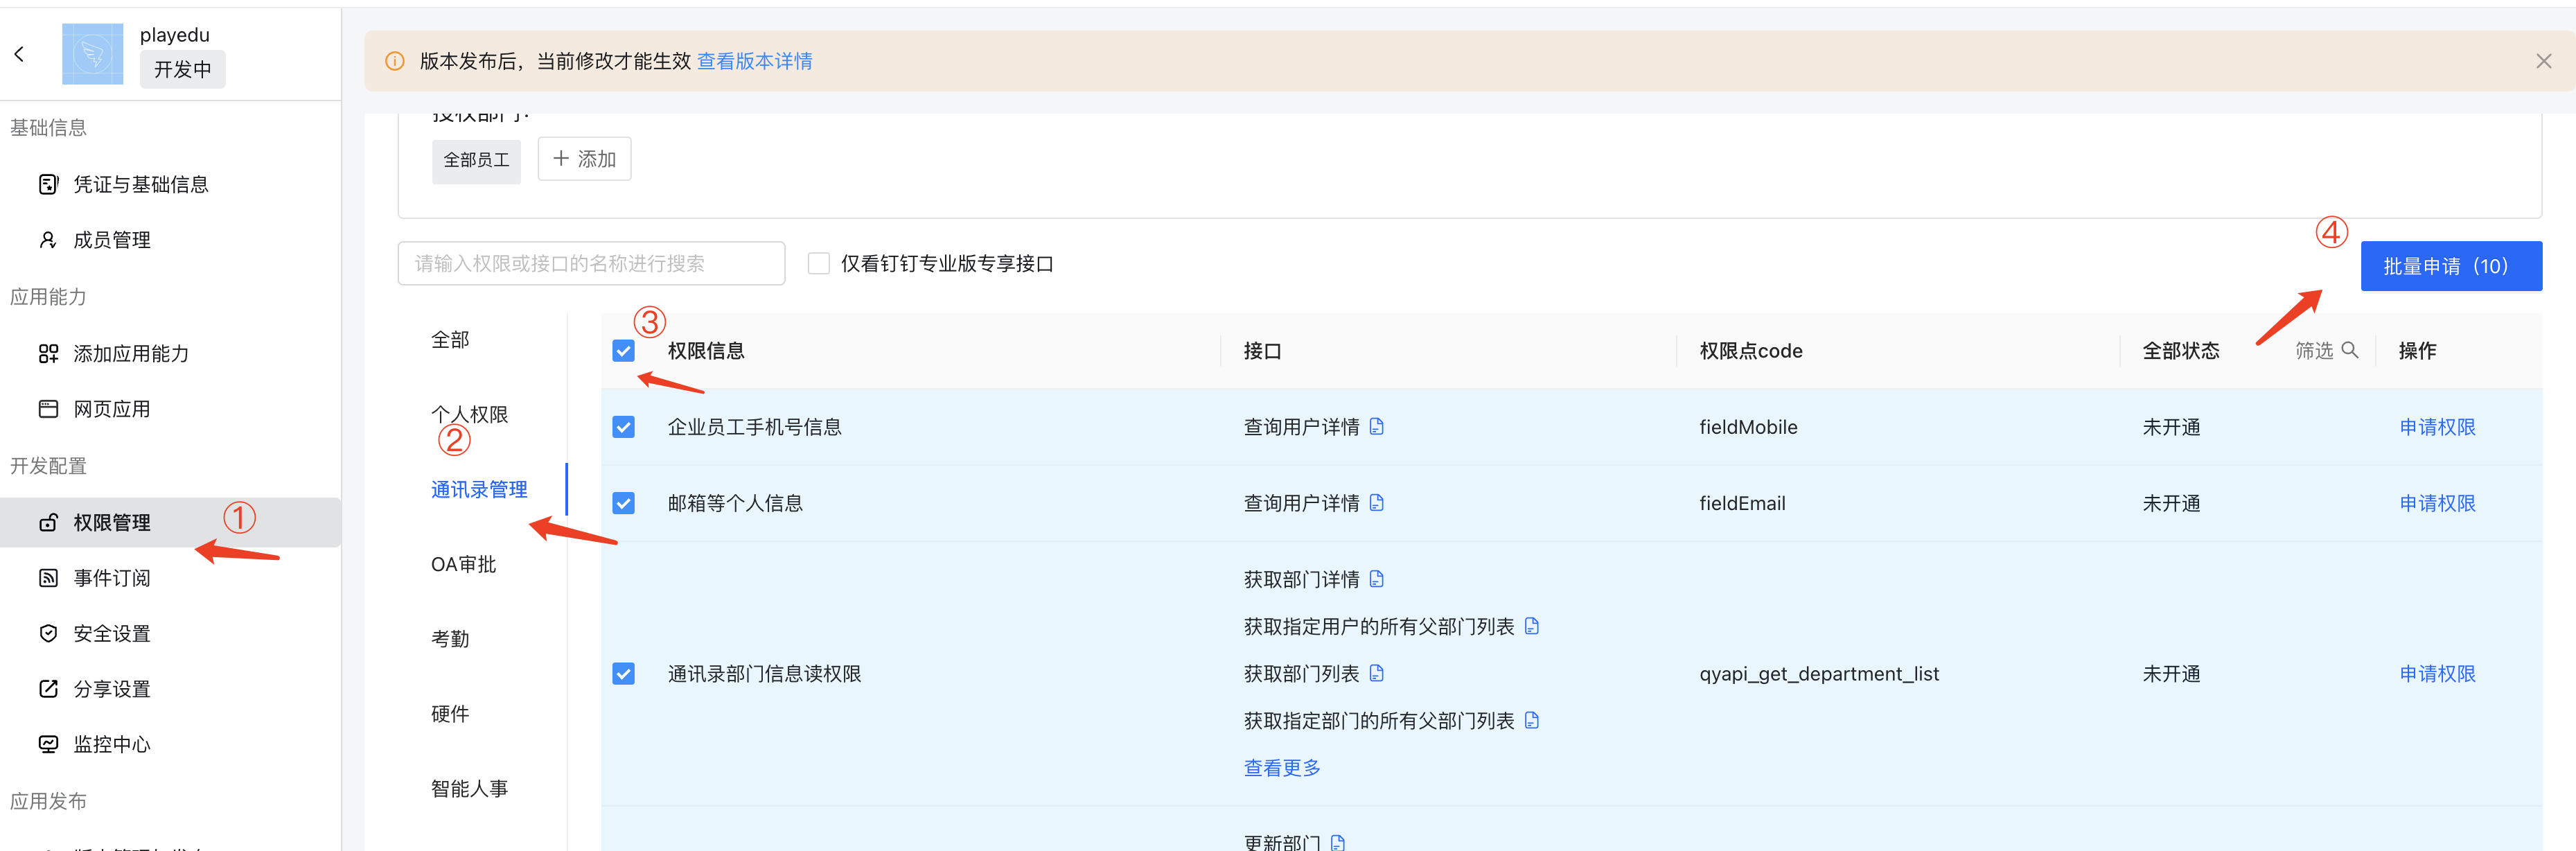Expand 查看更多 interface list
Image resolution: width=2576 pixels, height=851 pixels.
[1282, 768]
